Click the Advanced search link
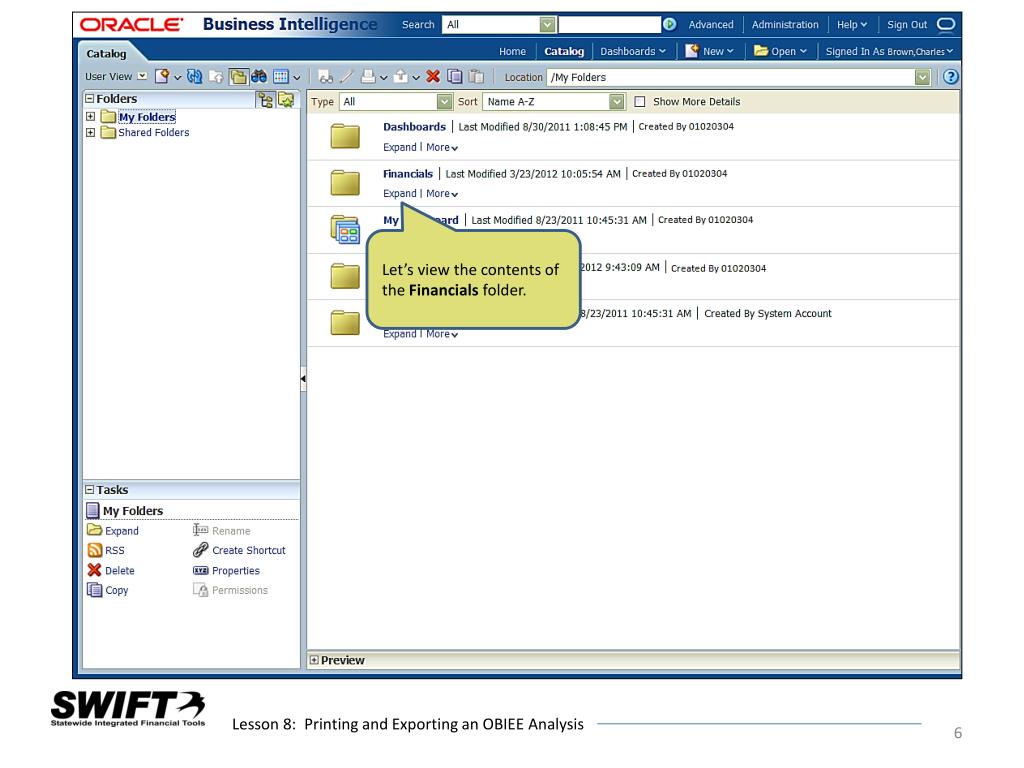Image resolution: width=1024 pixels, height=768 pixels. click(711, 24)
